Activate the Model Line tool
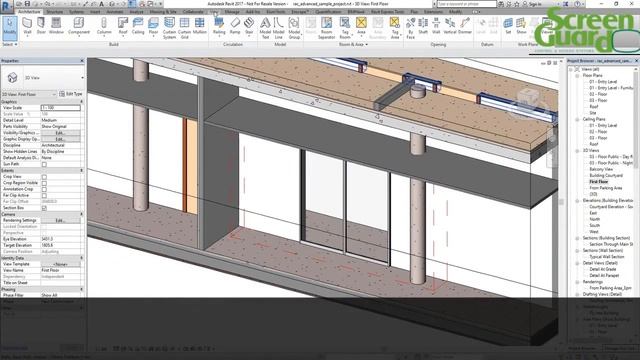 (279, 28)
